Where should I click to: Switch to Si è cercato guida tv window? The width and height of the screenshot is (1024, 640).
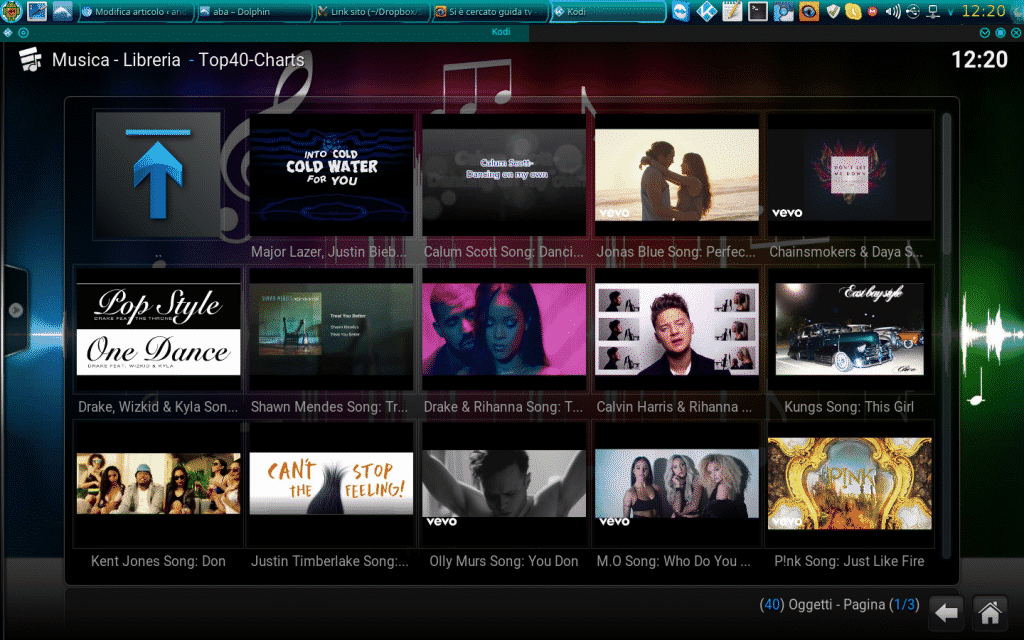point(490,12)
